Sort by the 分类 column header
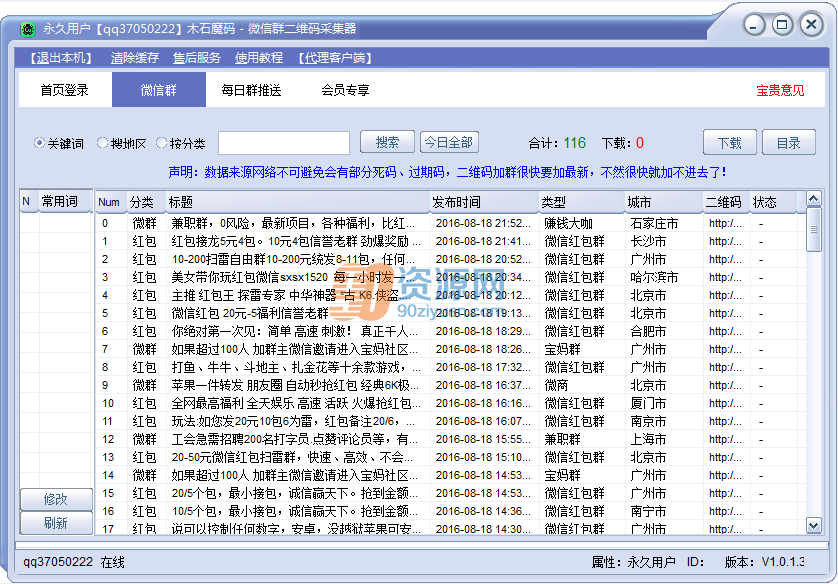Screen dimensions: 838x584 click(146, 202)
